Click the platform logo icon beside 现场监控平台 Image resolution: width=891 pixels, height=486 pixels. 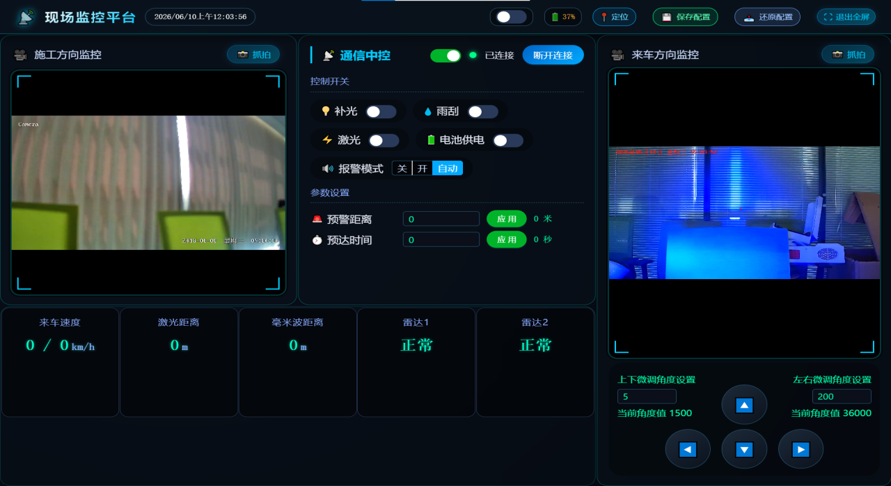coord(26,17)
